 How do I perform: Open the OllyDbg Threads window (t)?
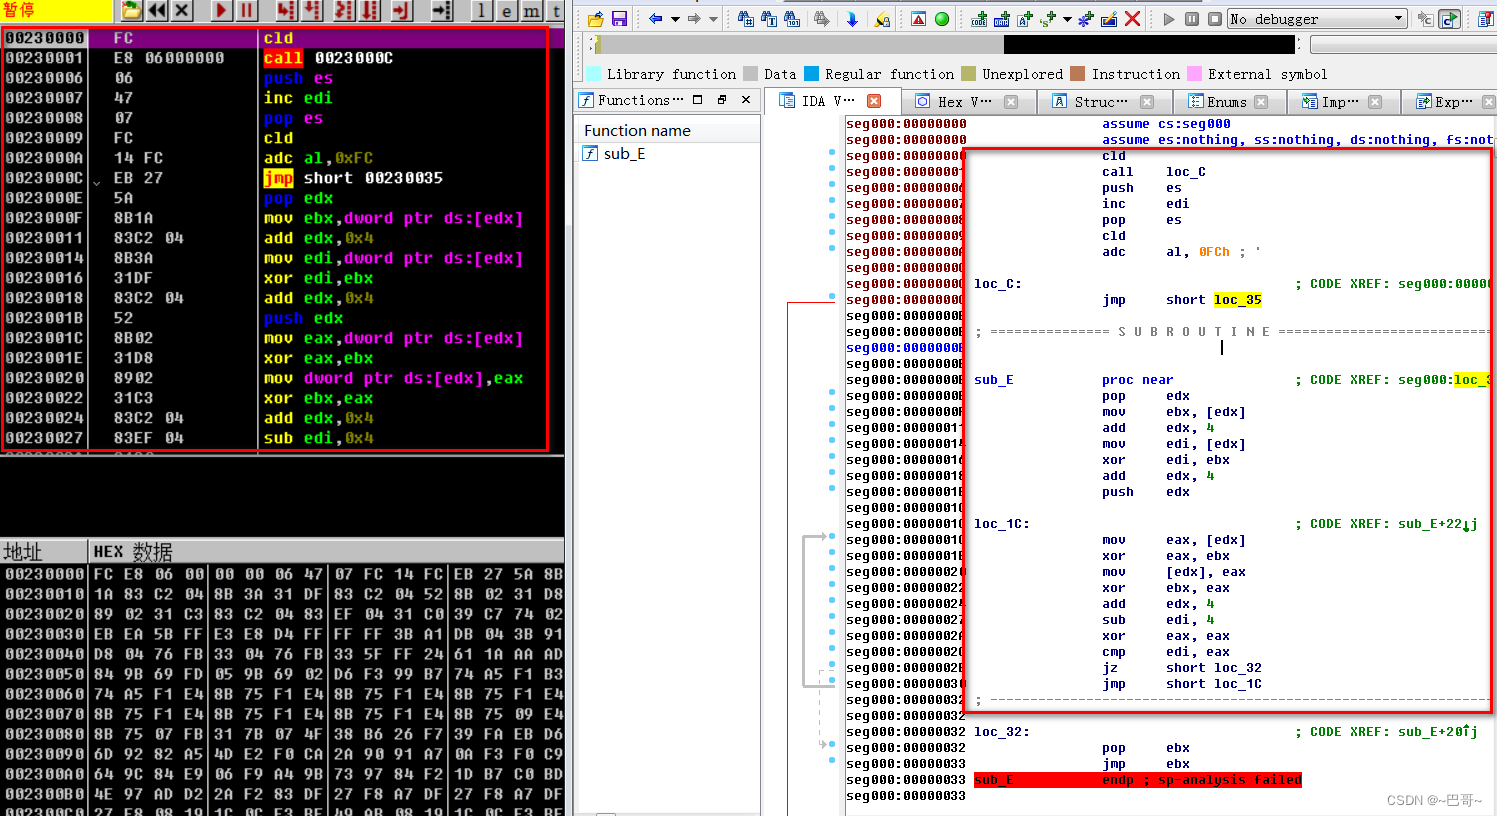[x=556, y=11]
